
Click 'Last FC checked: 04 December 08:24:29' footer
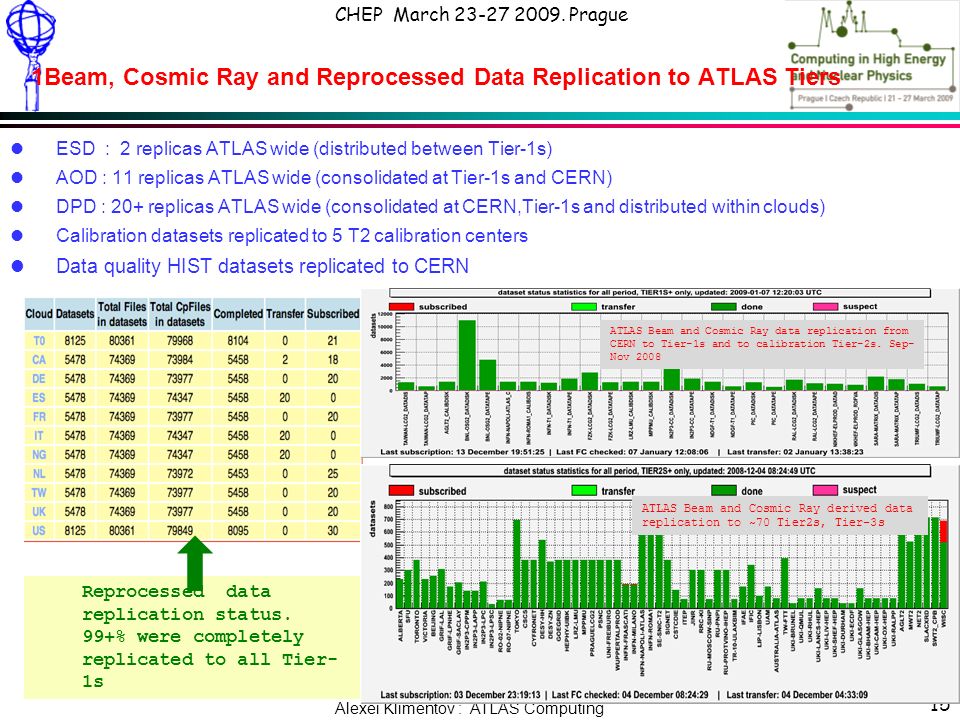[630, 695]
